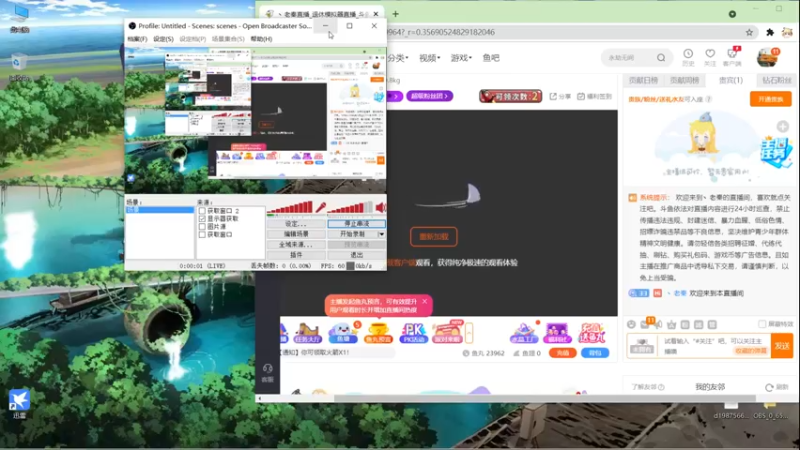Mute the desktop speaker icon in OBS

pos(381,207)
